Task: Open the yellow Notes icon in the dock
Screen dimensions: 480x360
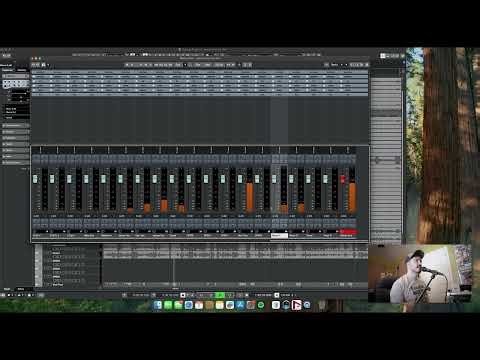Action: (x=220, y=305)
